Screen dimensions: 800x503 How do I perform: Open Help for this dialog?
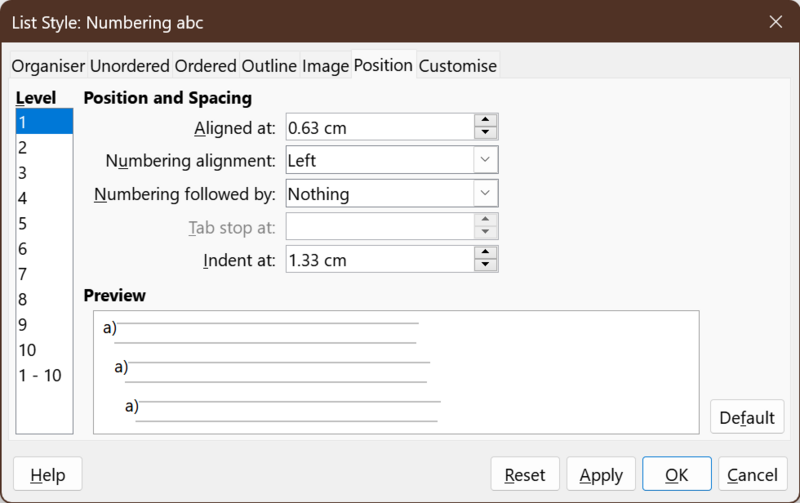point(47,474)
